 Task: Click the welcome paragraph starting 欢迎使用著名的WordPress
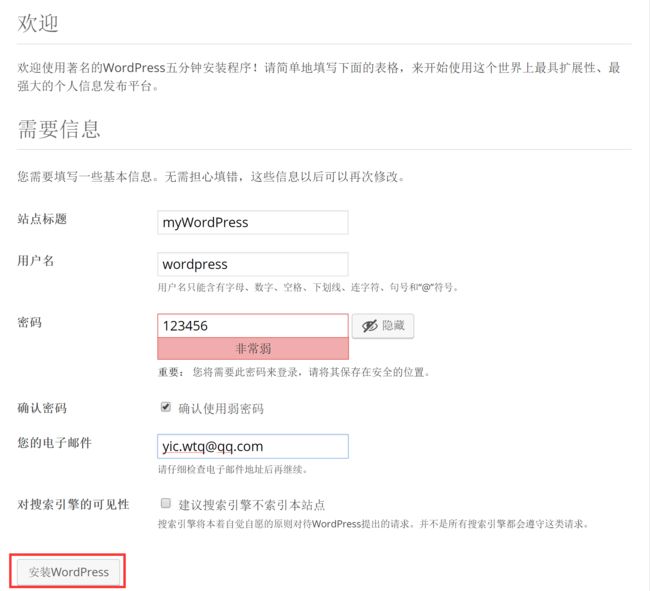click(319, 76)
